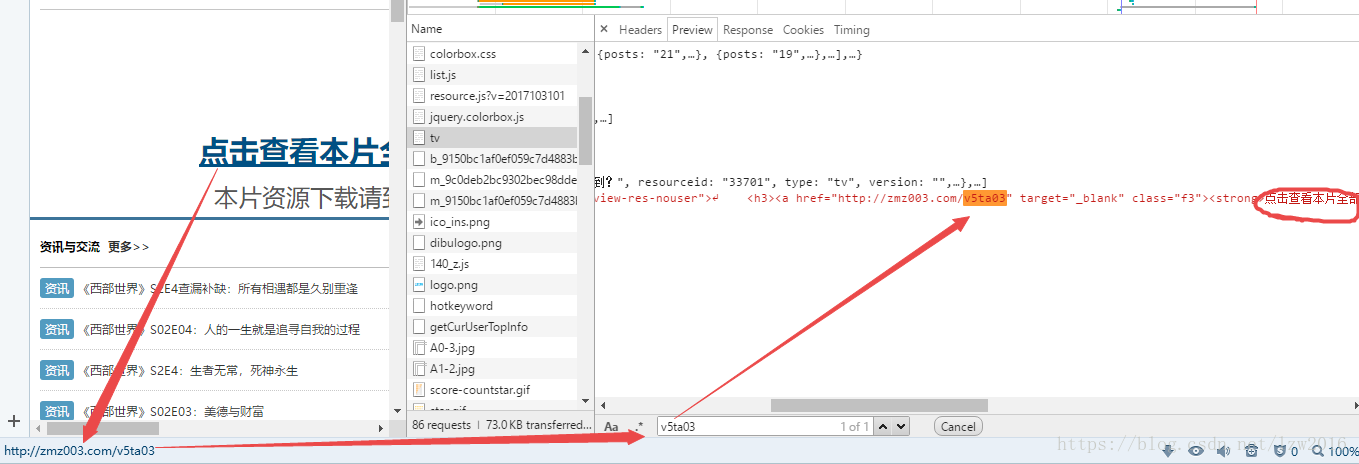Screen dimensions: 1359x464
Task: Click the sound speaker icon
Action: (x=1223, y=452)
